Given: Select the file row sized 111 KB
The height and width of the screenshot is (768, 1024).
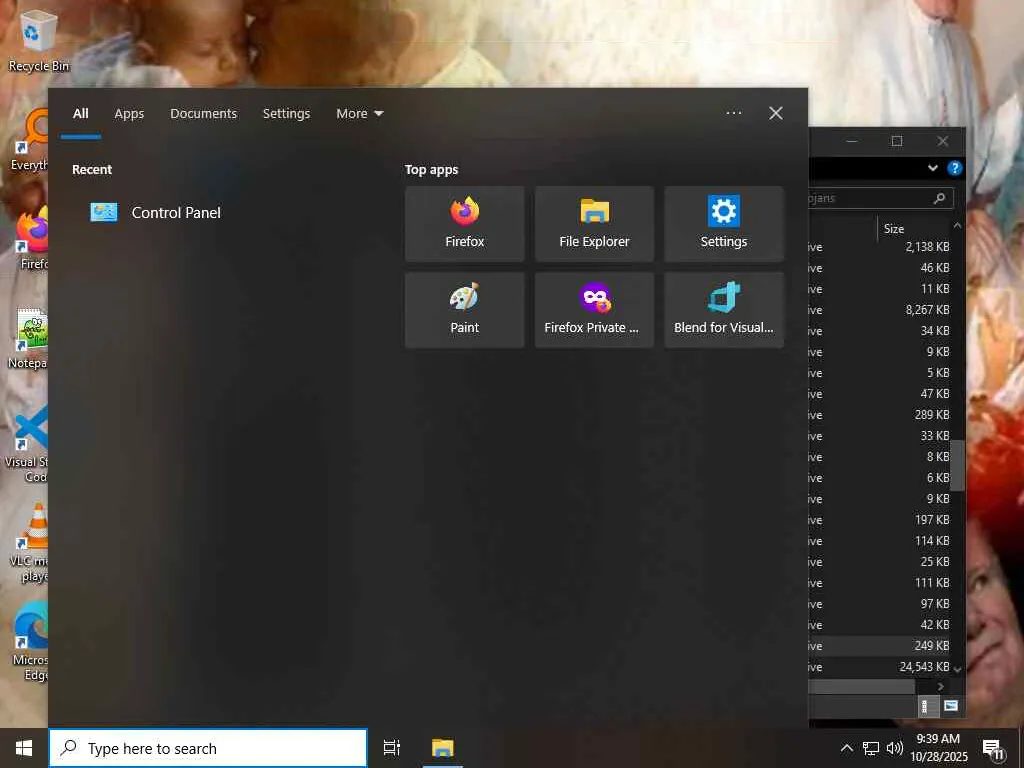Looking at the screenshot, I should pyautogui.click(x=880, y=583).
